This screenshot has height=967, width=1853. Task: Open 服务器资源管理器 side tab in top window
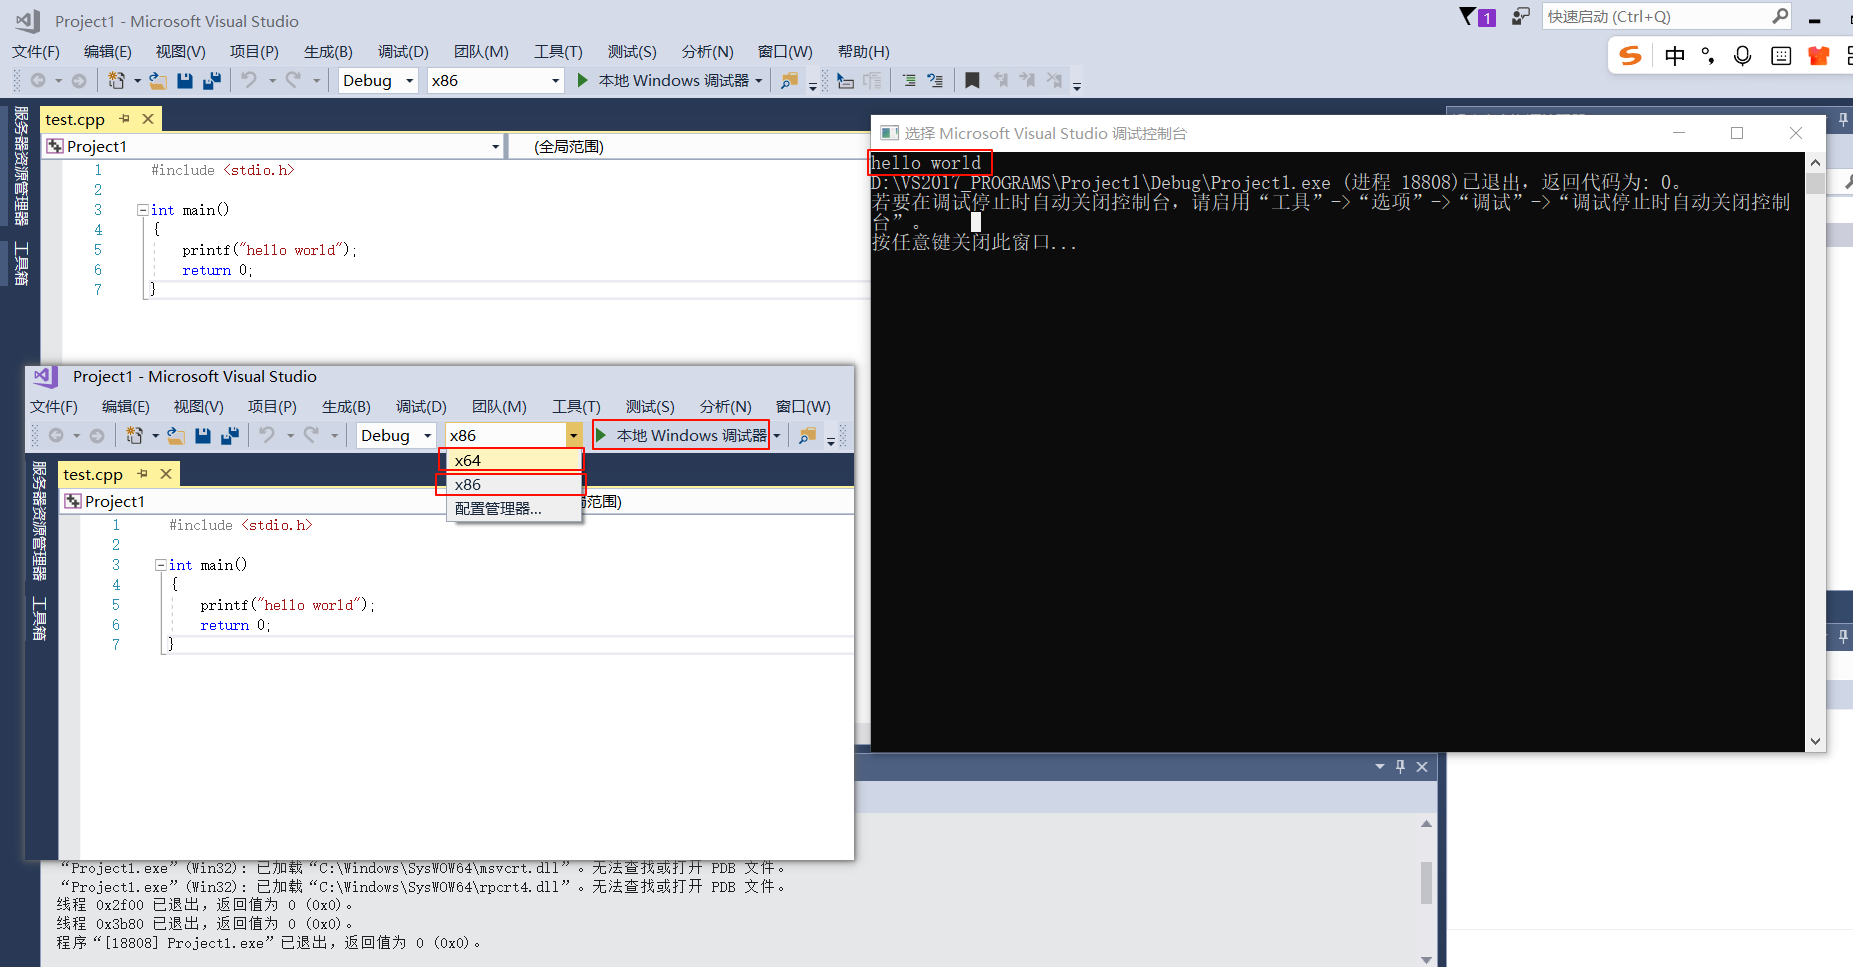(20, 166)
